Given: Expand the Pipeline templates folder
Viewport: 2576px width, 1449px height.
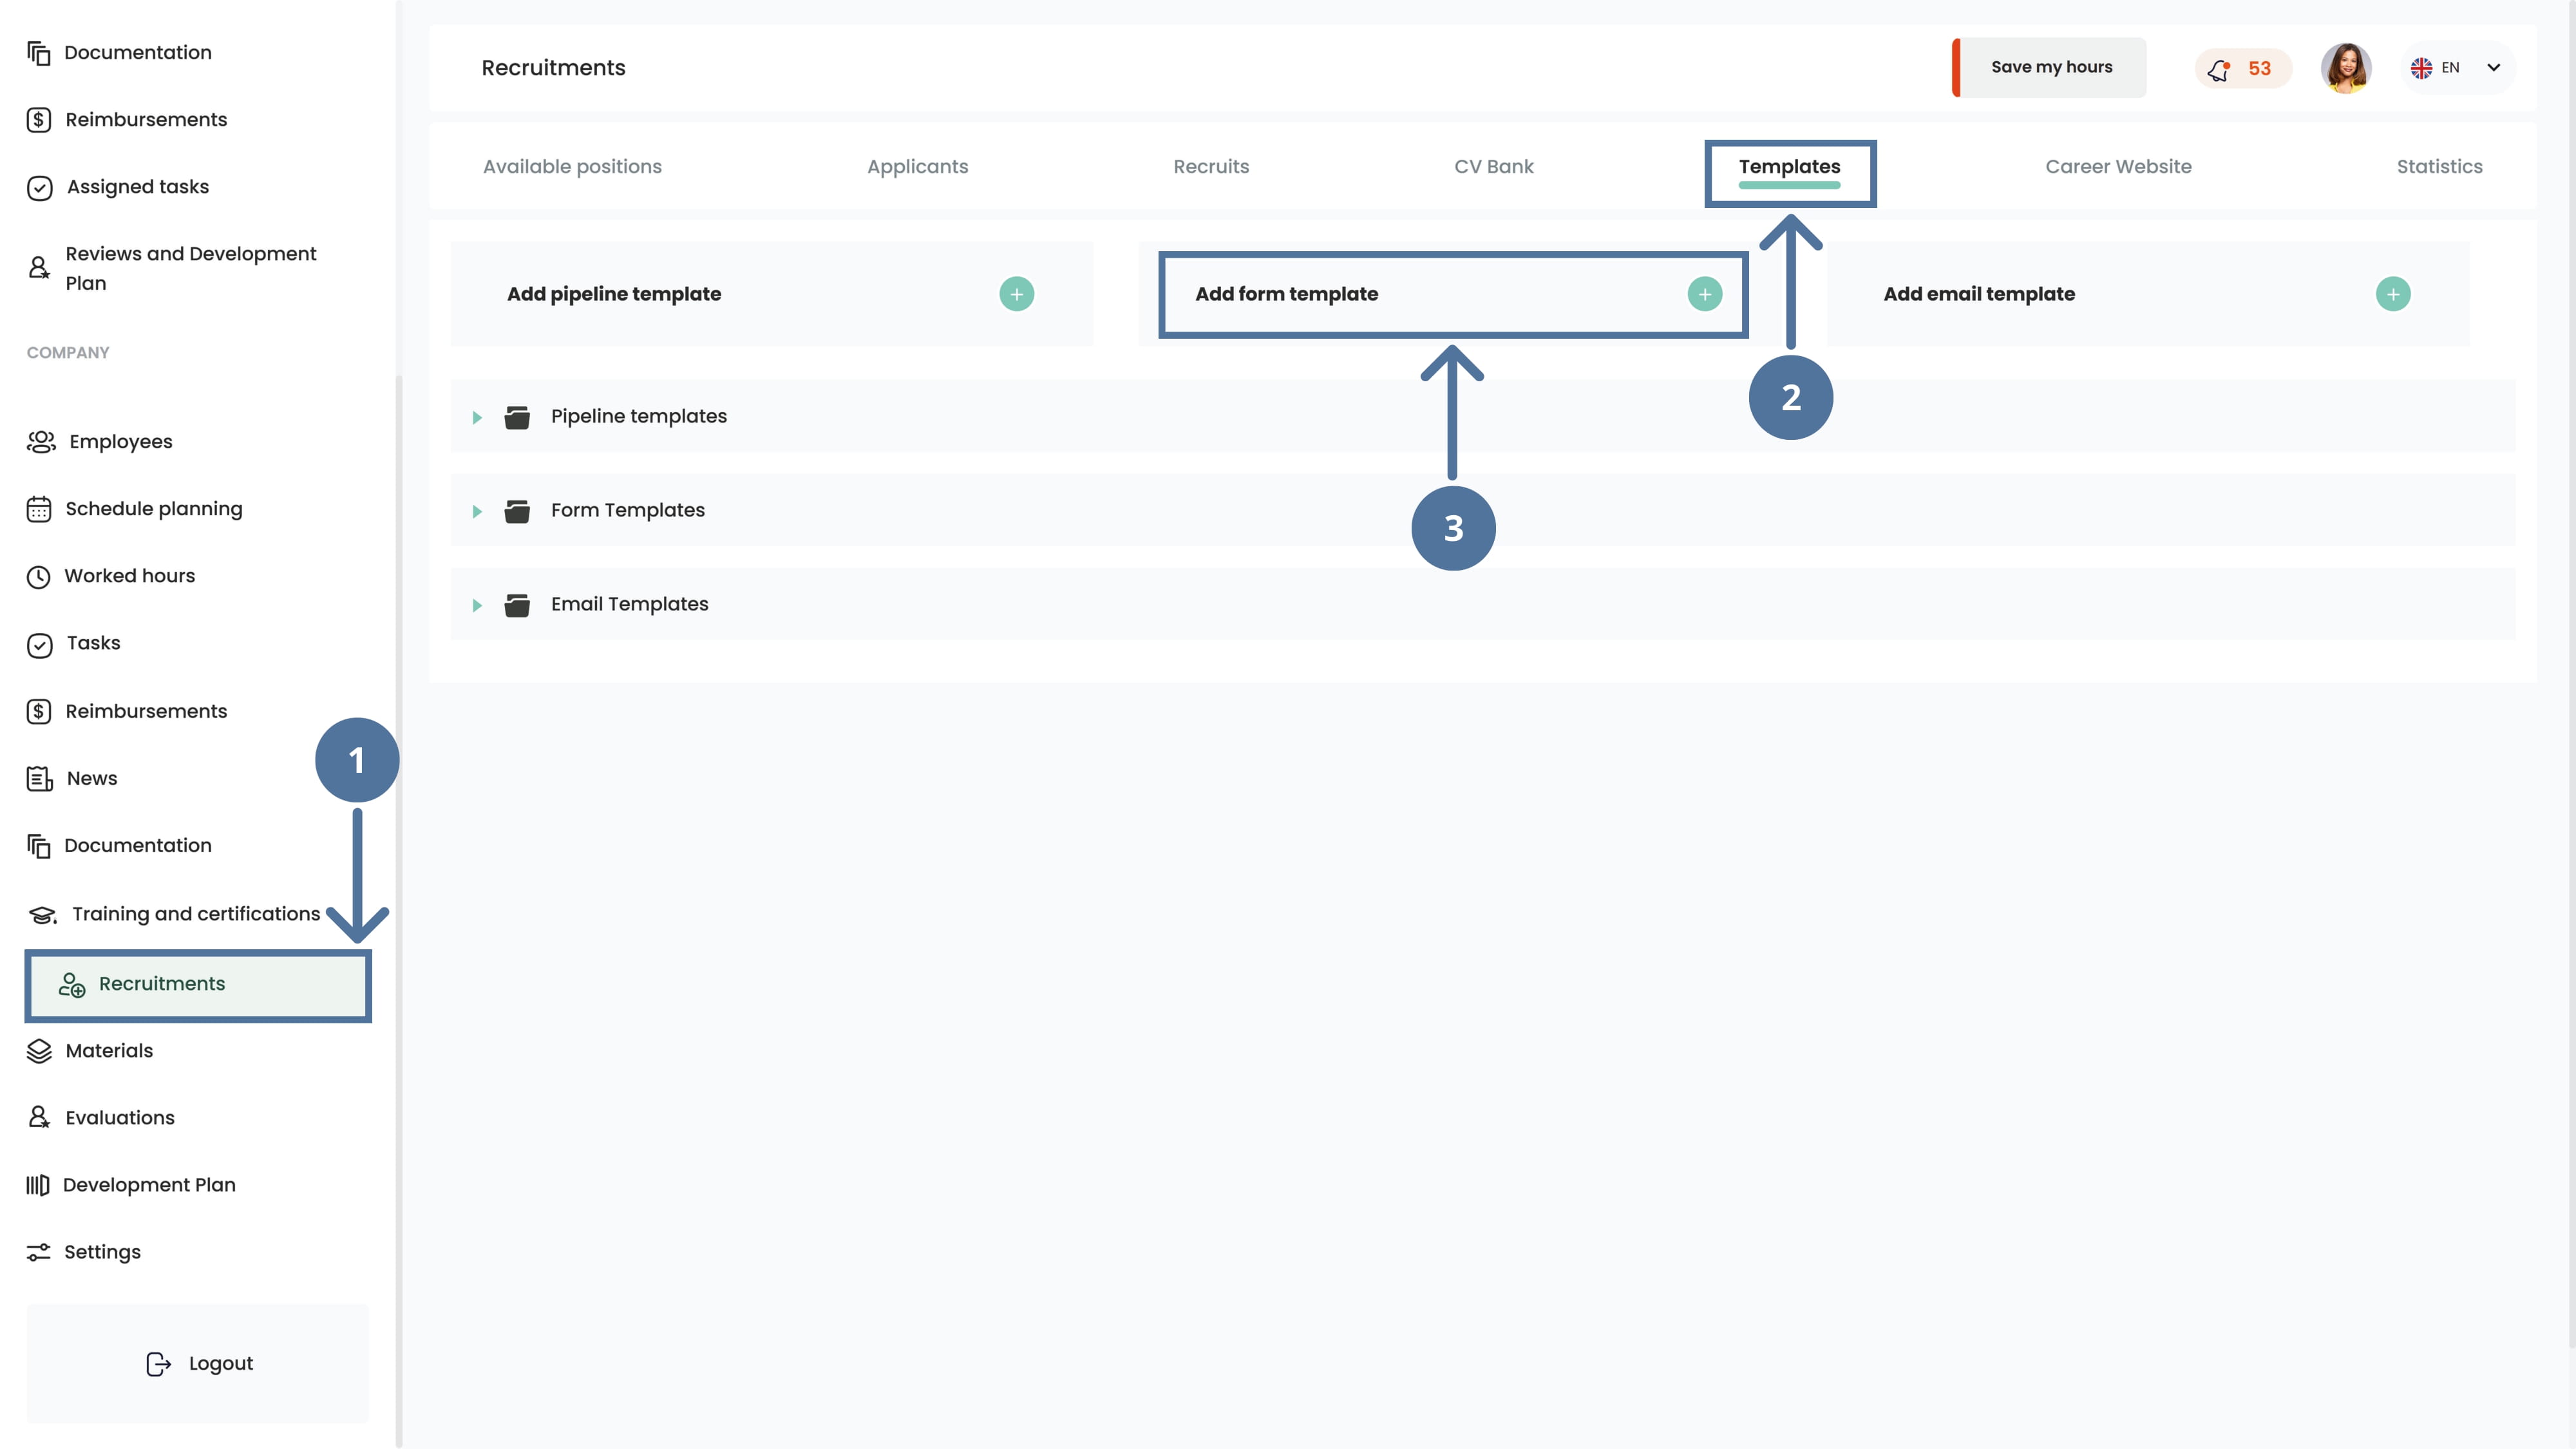Looking at the screenshot, I should tap(477, 417).
